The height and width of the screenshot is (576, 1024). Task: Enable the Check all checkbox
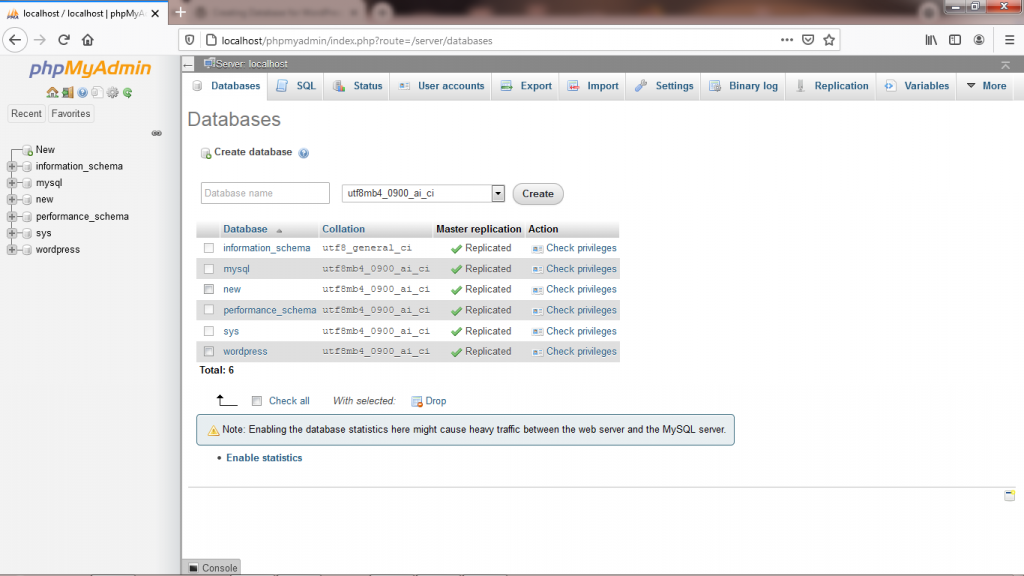(257, 401)
